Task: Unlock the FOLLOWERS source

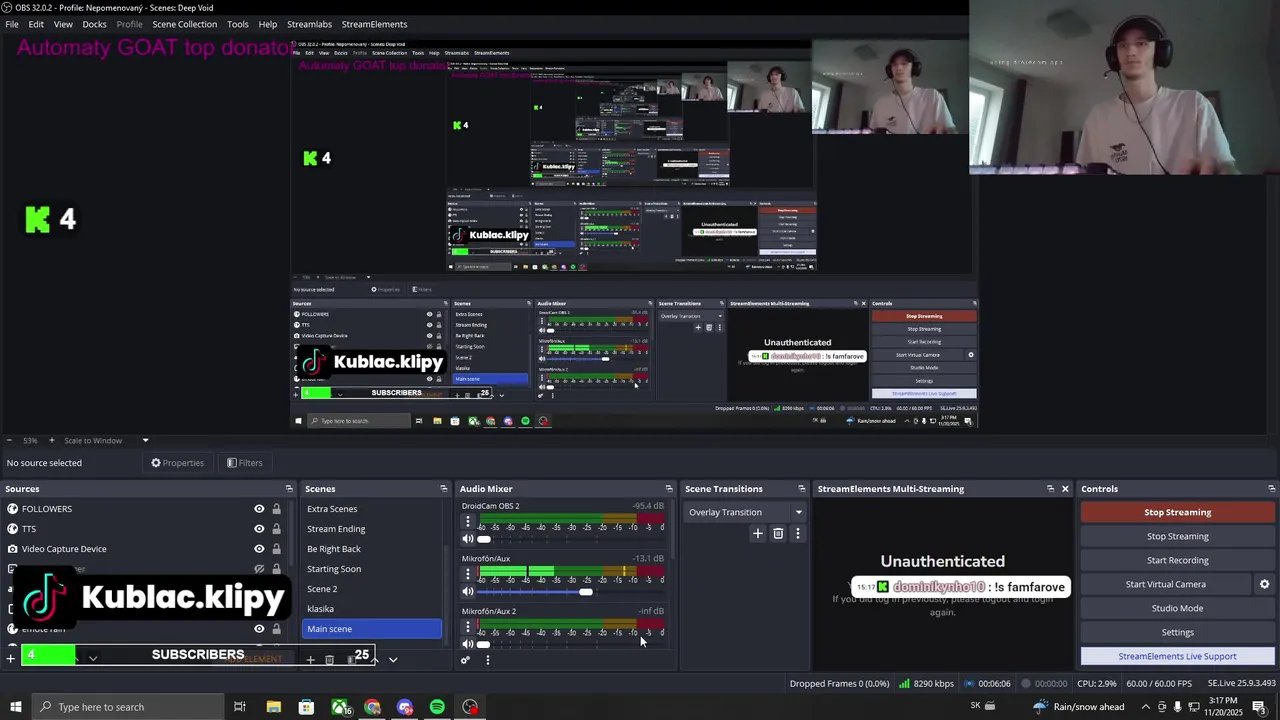Action: coord(277,509)
